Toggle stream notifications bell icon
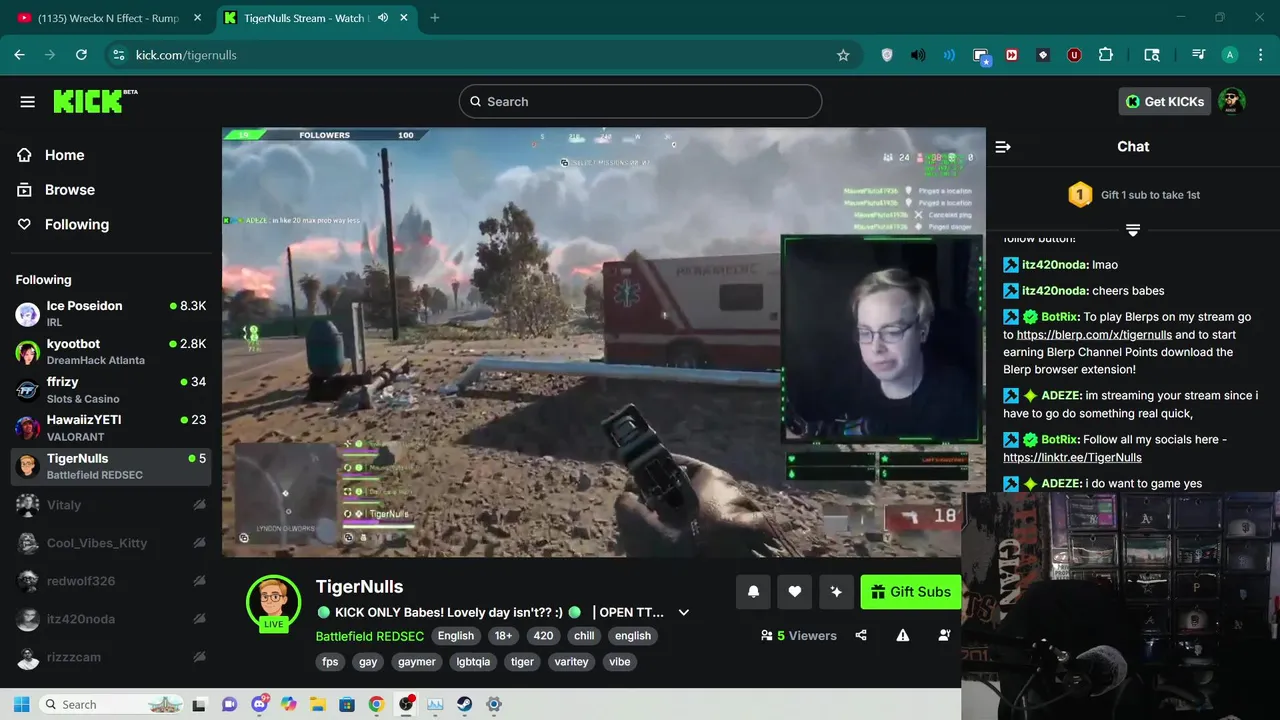The height and width of the screenshot is (720, 1280). click(753, 592)
